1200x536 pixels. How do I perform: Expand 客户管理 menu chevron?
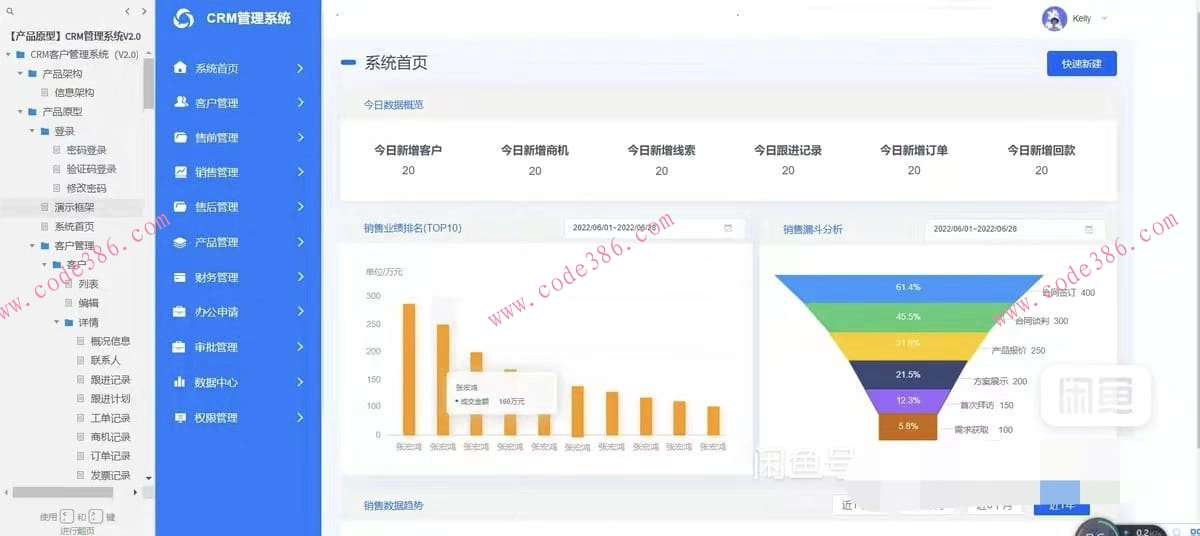300,102
